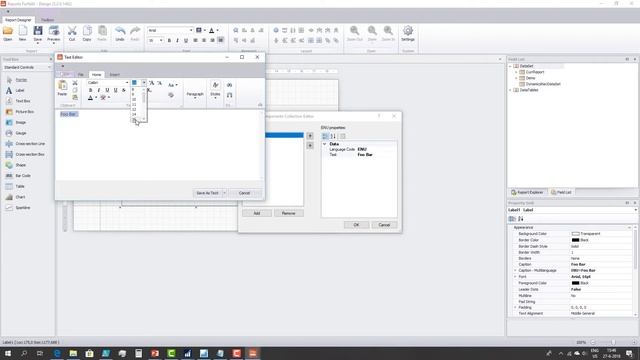Open Standard Controls toolbox dropdown
Image resolution: width=640 pixels, height=360 pixels.
(49, 67)
